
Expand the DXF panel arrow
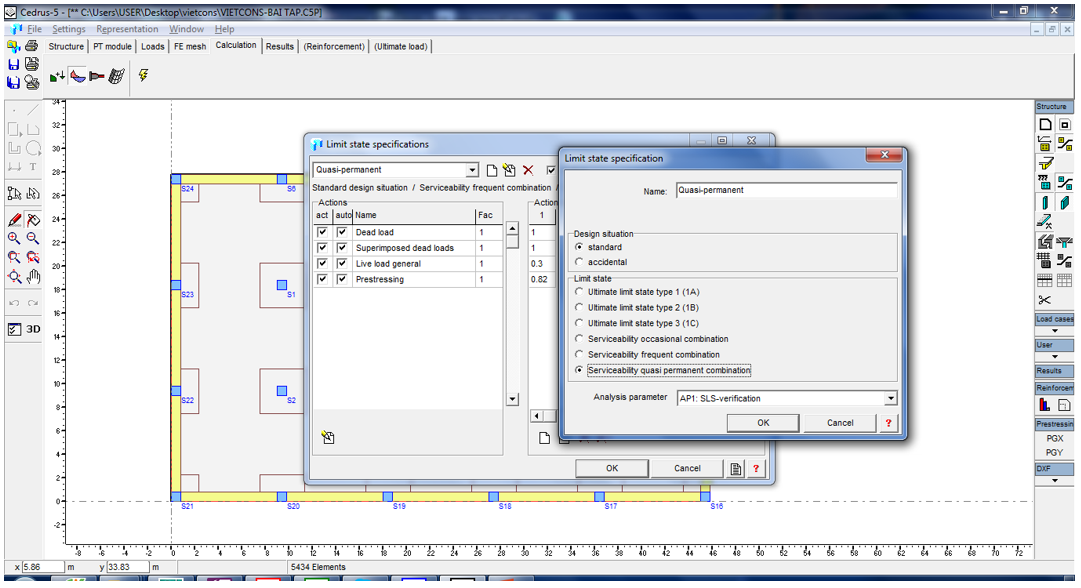[x=1055, y=480]
